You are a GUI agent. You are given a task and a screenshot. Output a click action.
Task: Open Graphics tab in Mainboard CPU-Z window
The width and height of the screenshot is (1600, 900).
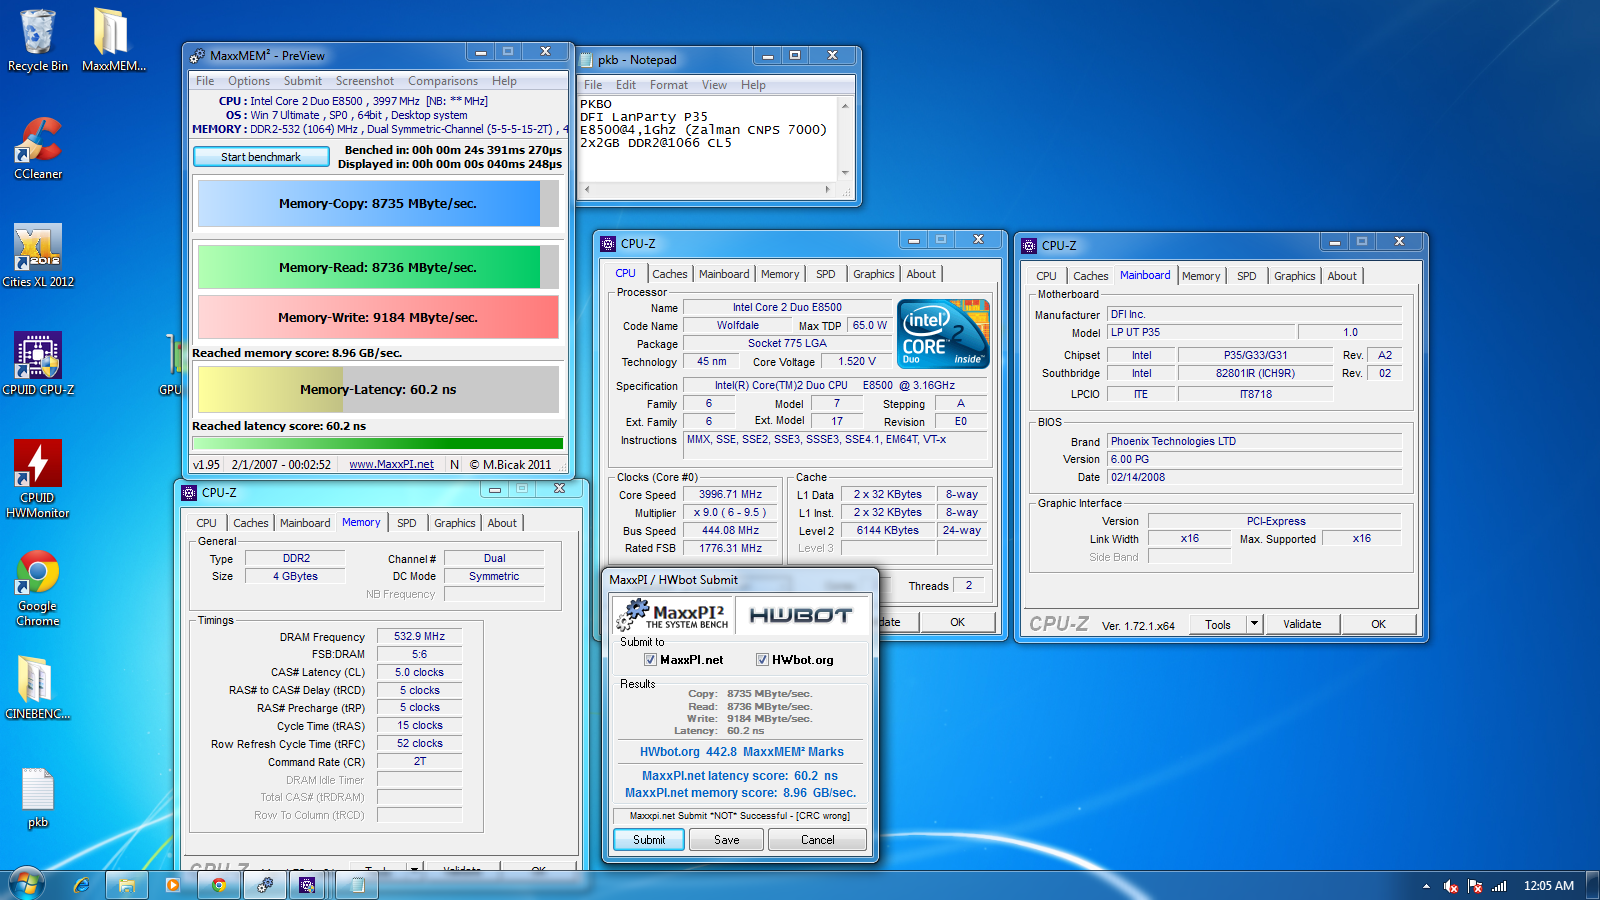pos(1295,276)
